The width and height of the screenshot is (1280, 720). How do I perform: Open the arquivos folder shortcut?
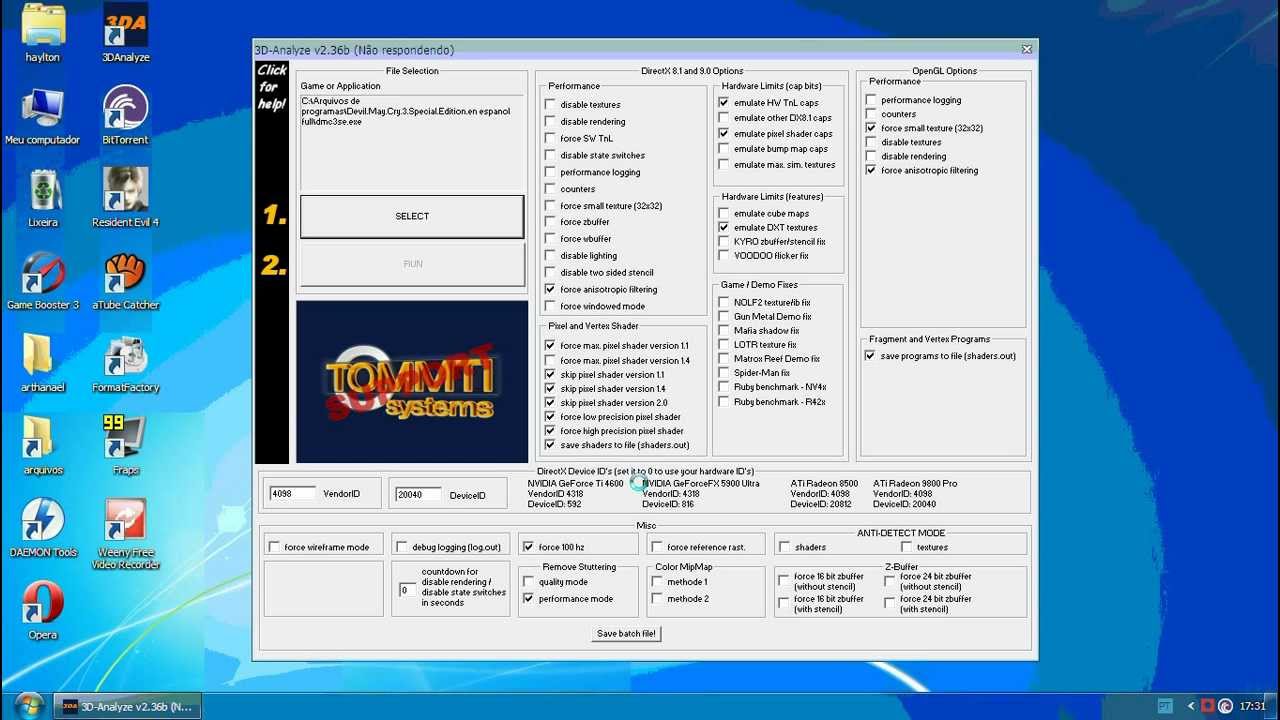pos(43,446)
